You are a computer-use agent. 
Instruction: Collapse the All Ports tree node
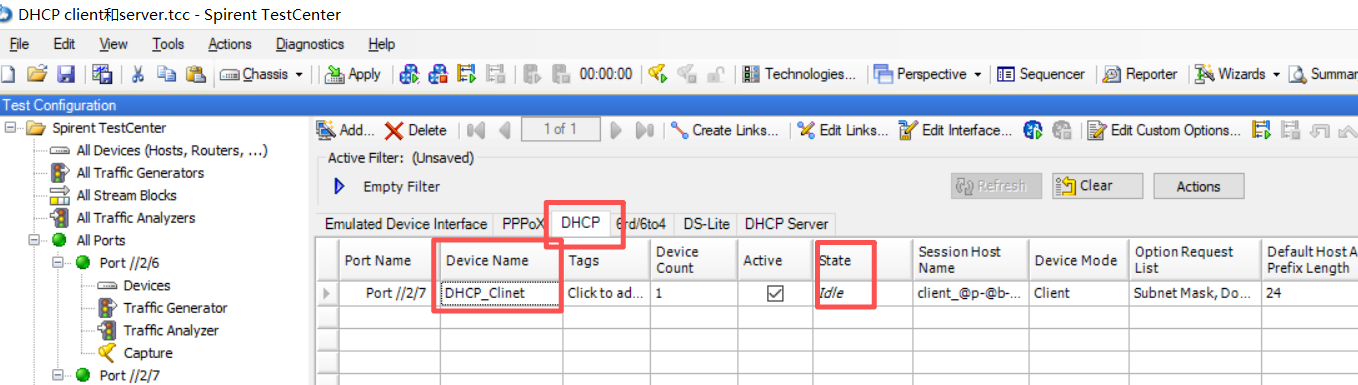coord(33,240)
